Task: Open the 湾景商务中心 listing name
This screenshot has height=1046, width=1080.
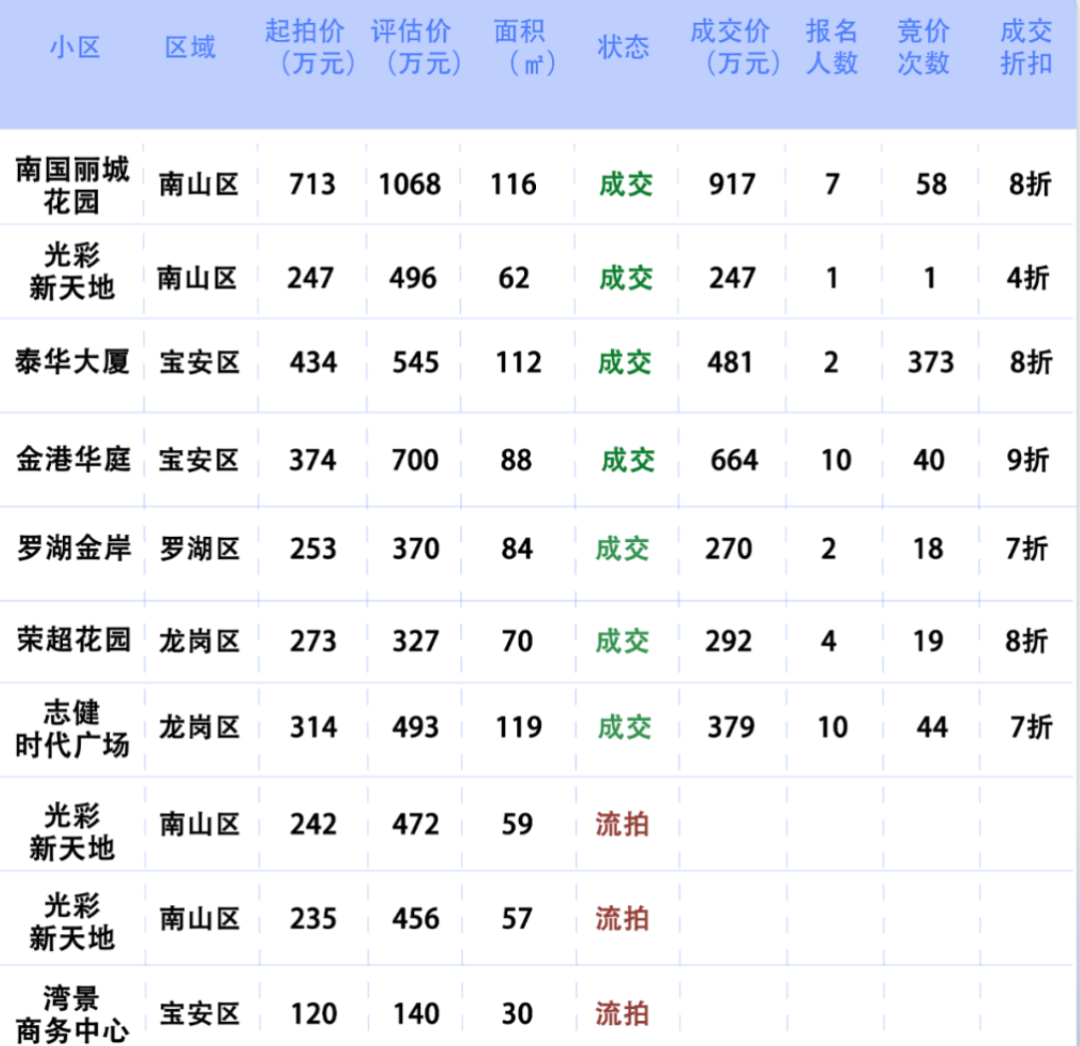Action: (72, 1013)
